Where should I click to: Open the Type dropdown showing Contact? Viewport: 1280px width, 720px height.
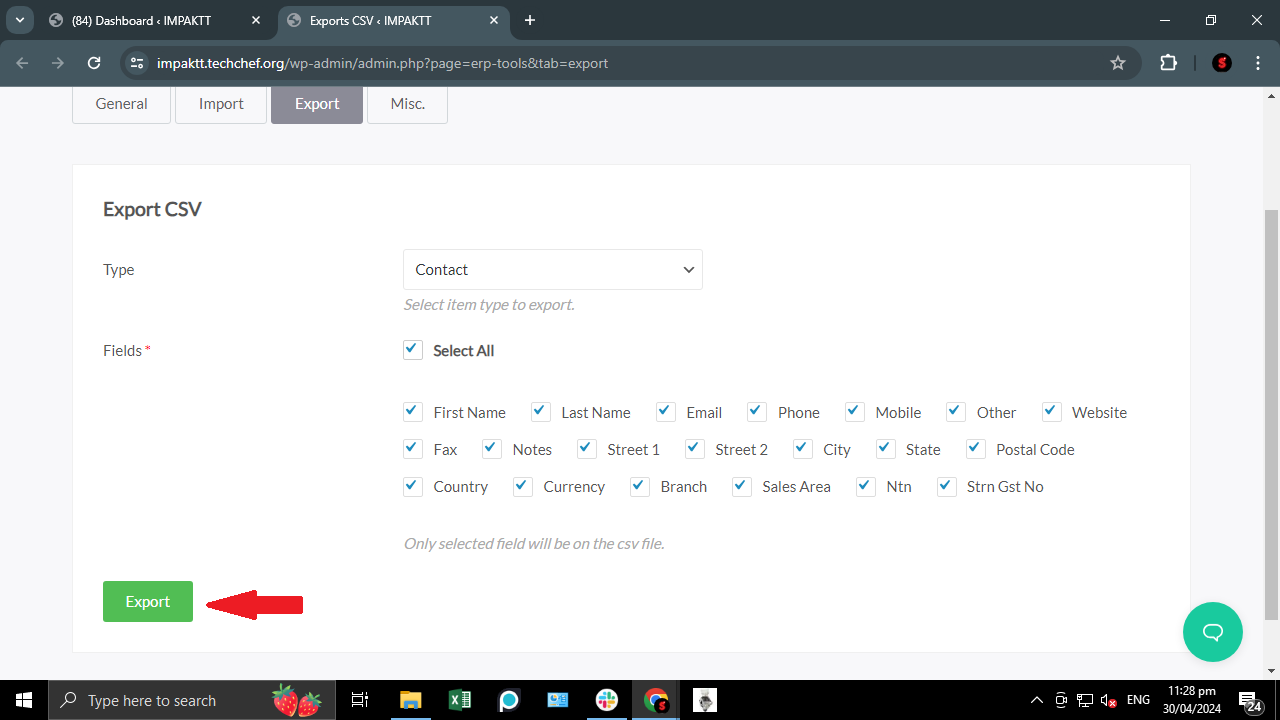553,270
